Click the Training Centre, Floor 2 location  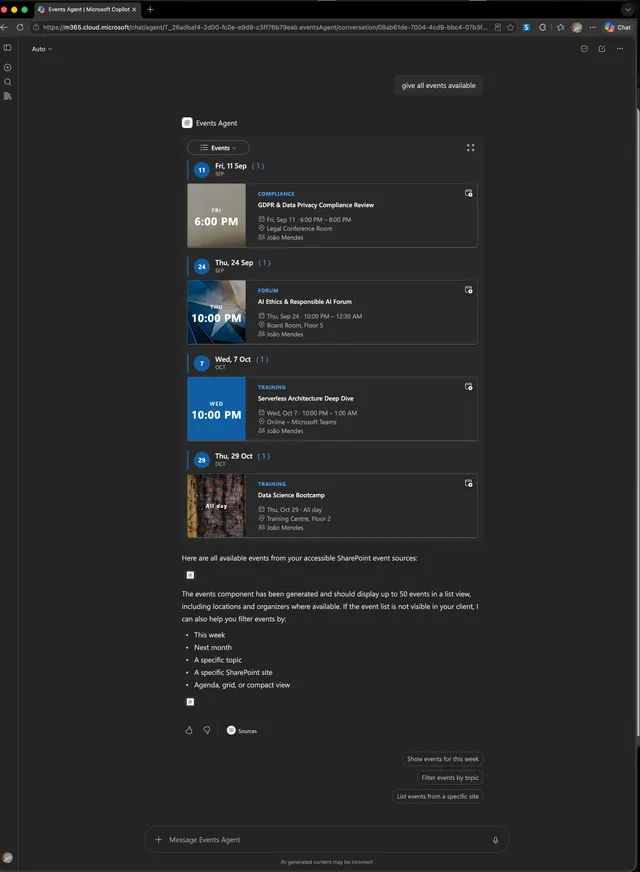[x=299, y=519]
